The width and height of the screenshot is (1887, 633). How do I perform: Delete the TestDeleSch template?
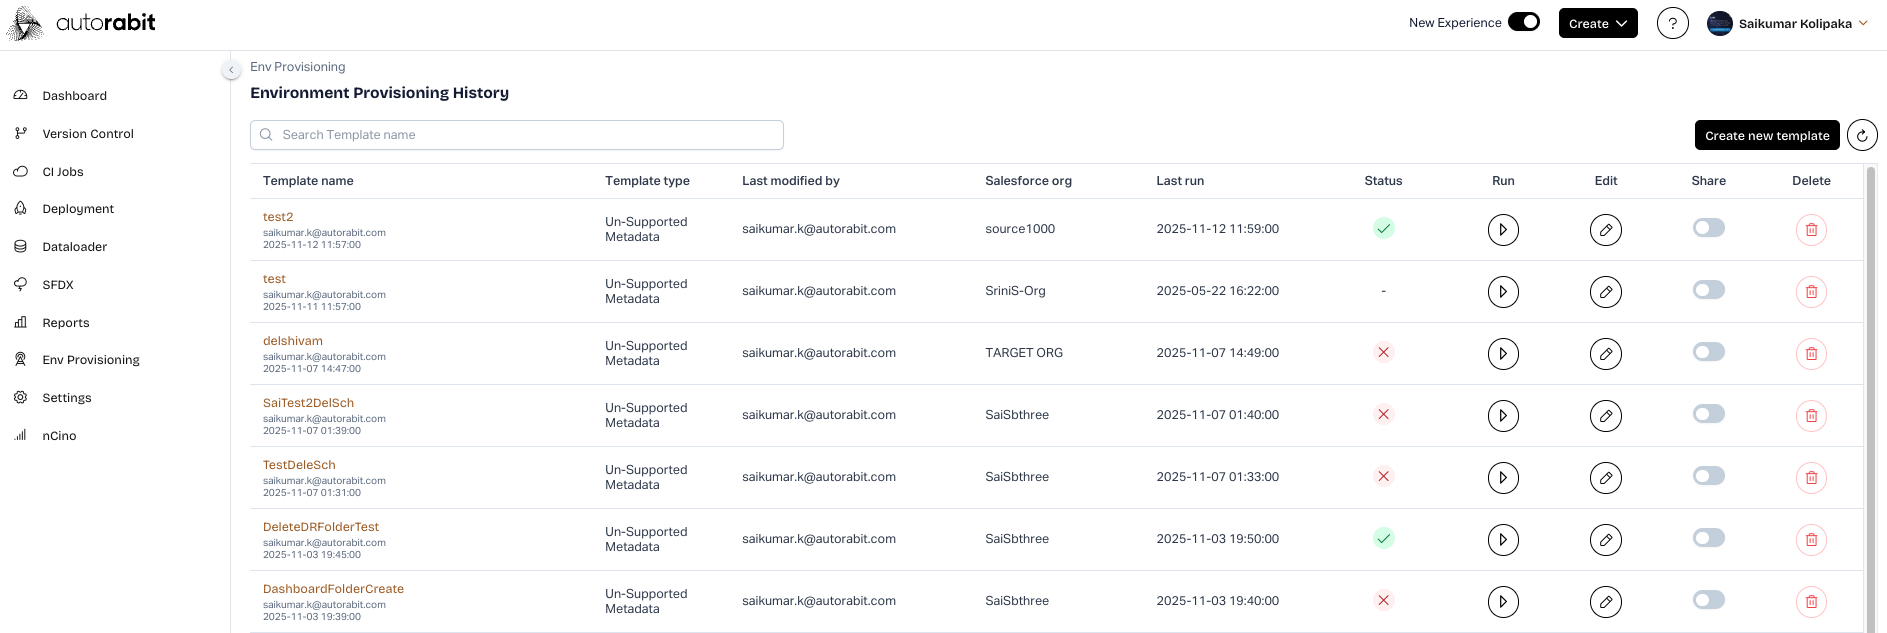pos(1810,478)
